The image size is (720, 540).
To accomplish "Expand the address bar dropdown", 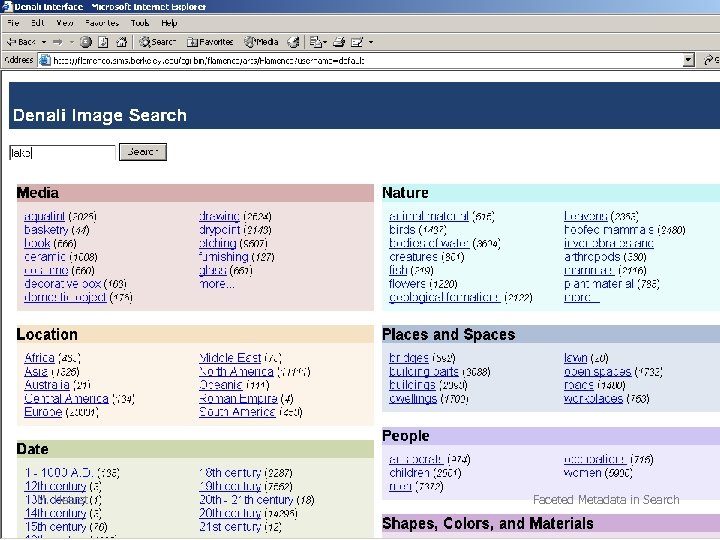I will point(688,60).
